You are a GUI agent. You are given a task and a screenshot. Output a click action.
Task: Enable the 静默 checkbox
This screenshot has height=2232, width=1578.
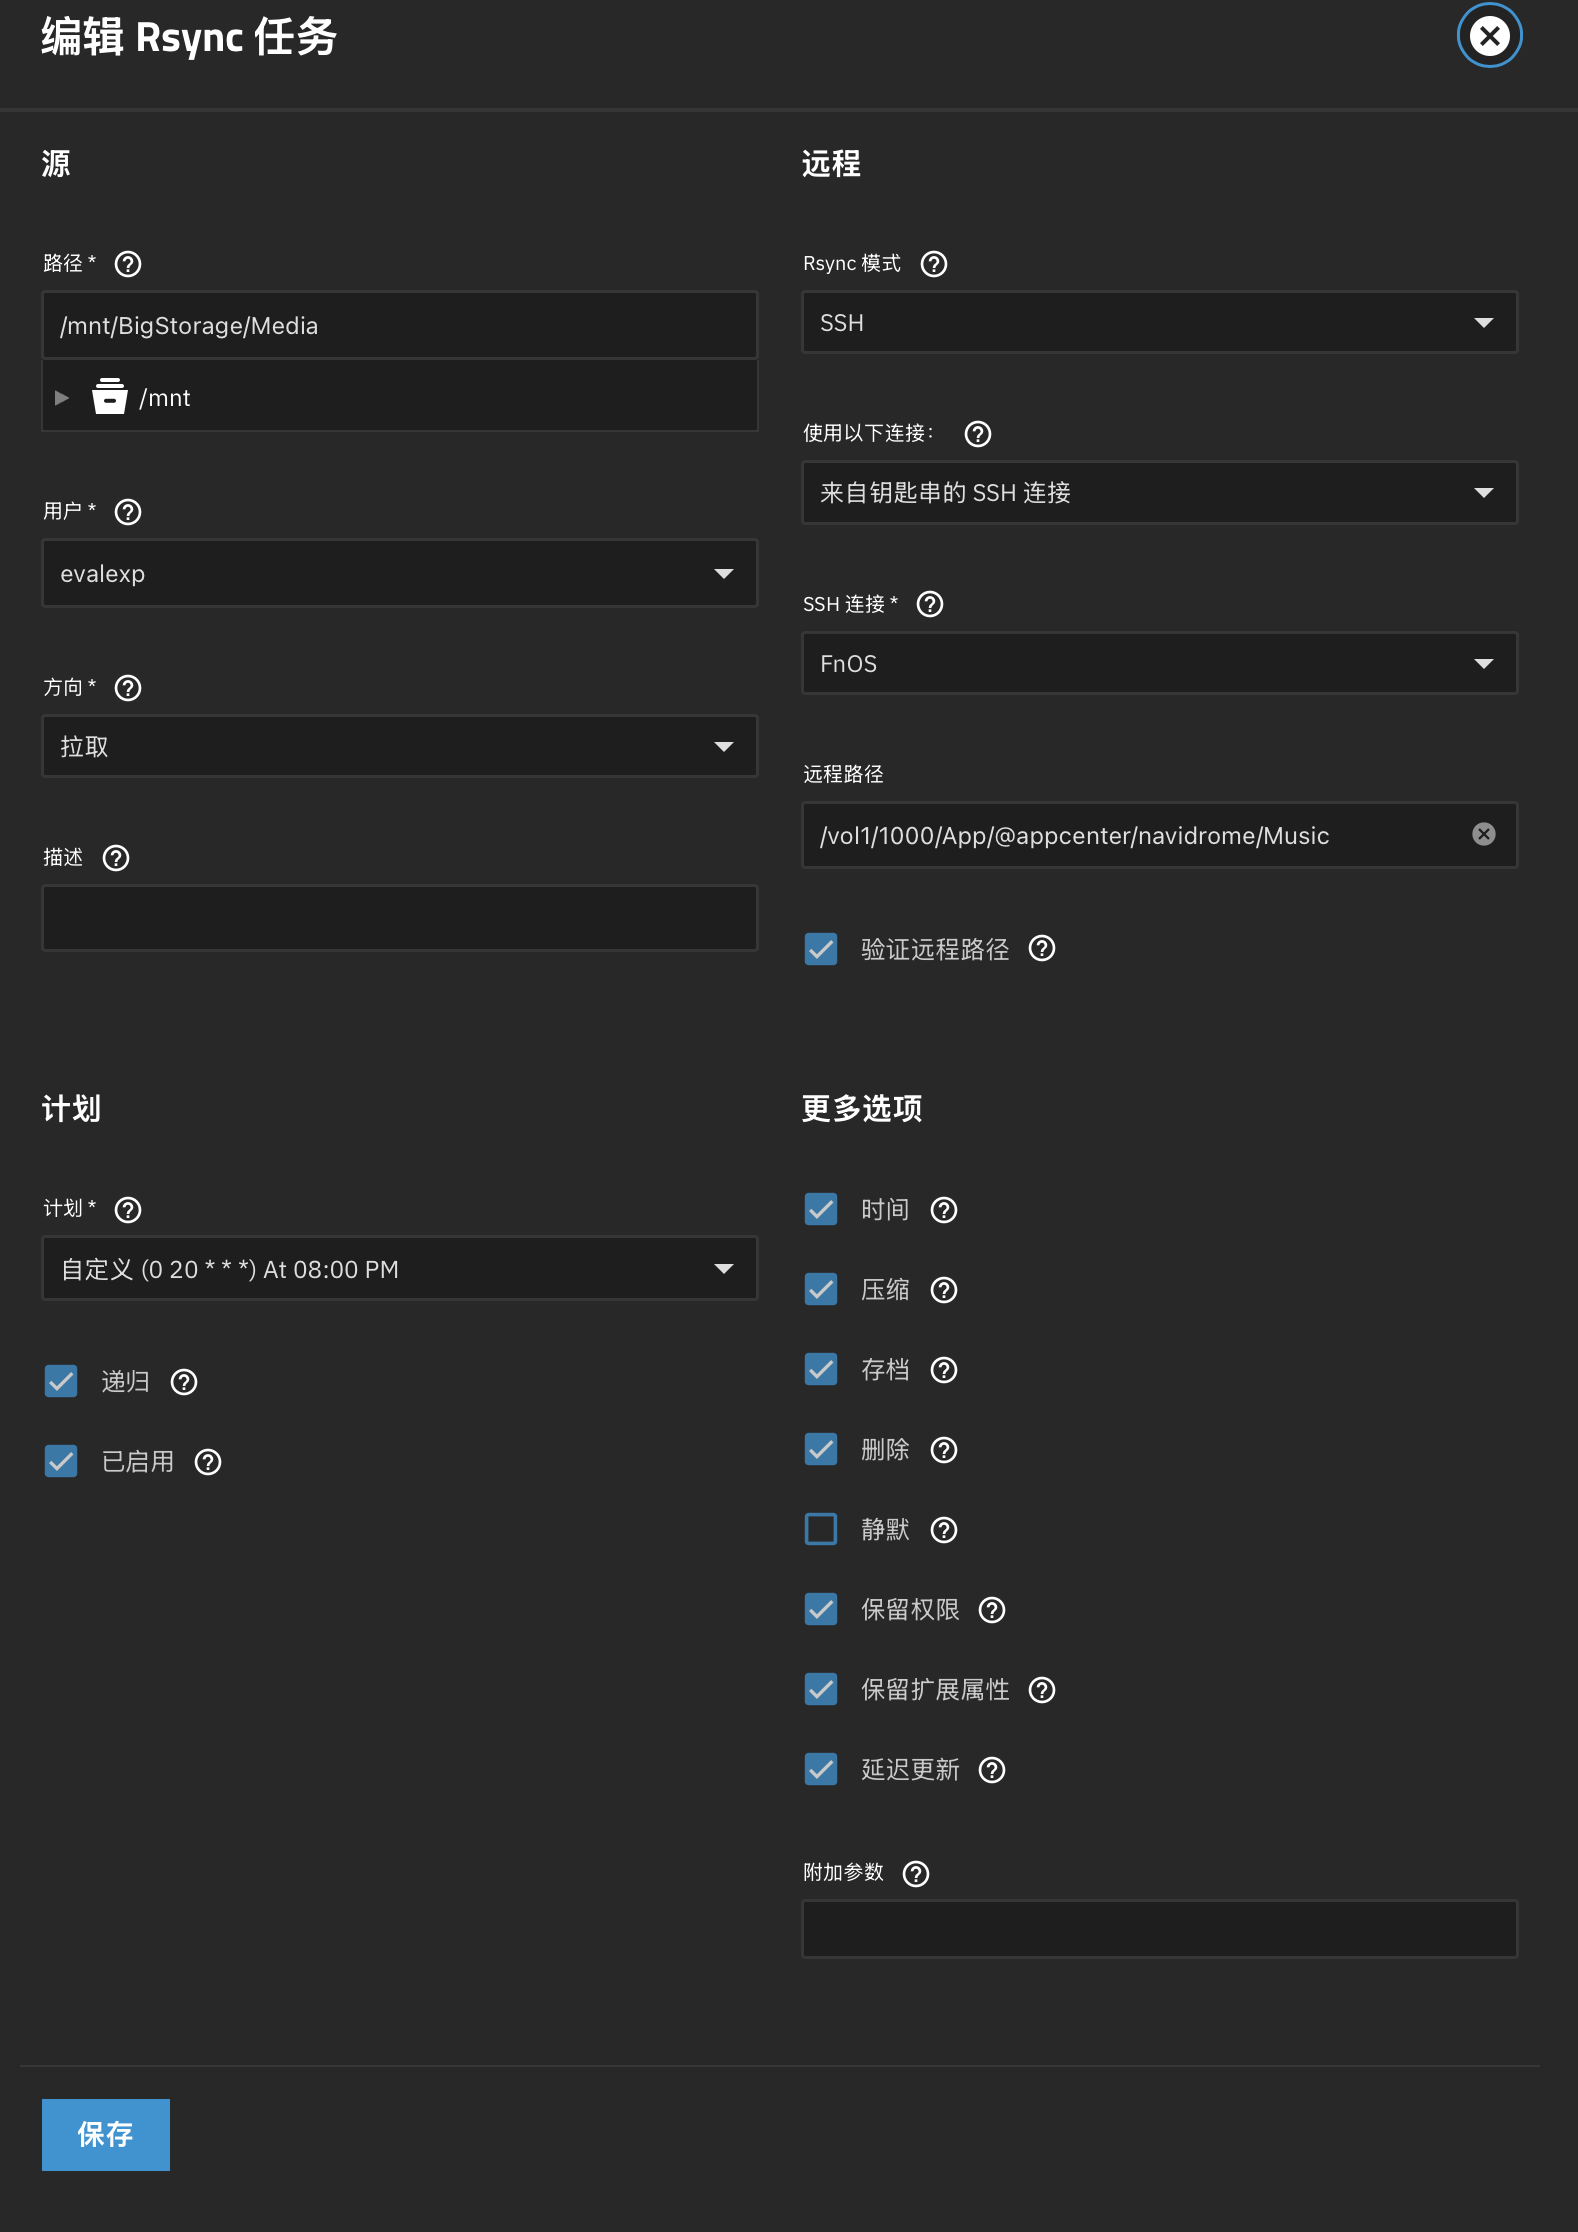[x=821, y=1529]
